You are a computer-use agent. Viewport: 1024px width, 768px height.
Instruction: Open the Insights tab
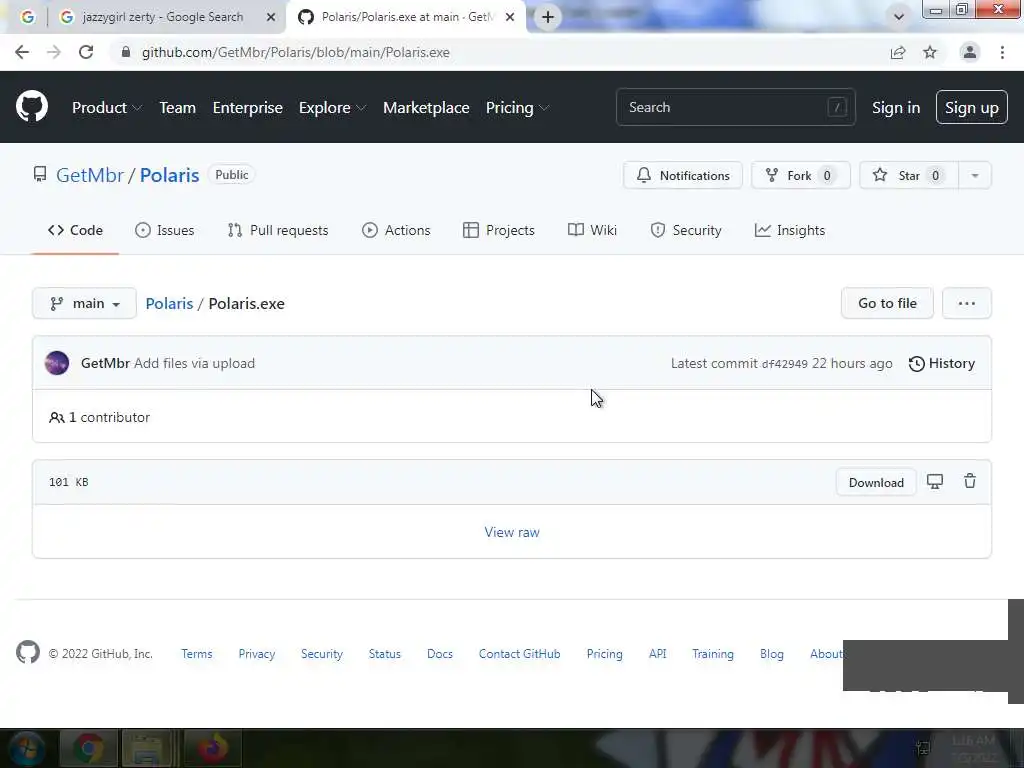coord(790,230)
